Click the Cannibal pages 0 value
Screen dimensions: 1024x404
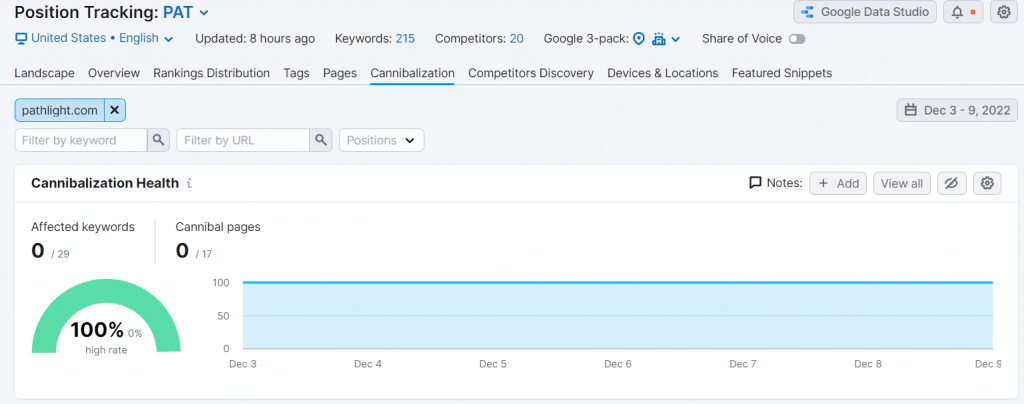click(x=182, y=251)
